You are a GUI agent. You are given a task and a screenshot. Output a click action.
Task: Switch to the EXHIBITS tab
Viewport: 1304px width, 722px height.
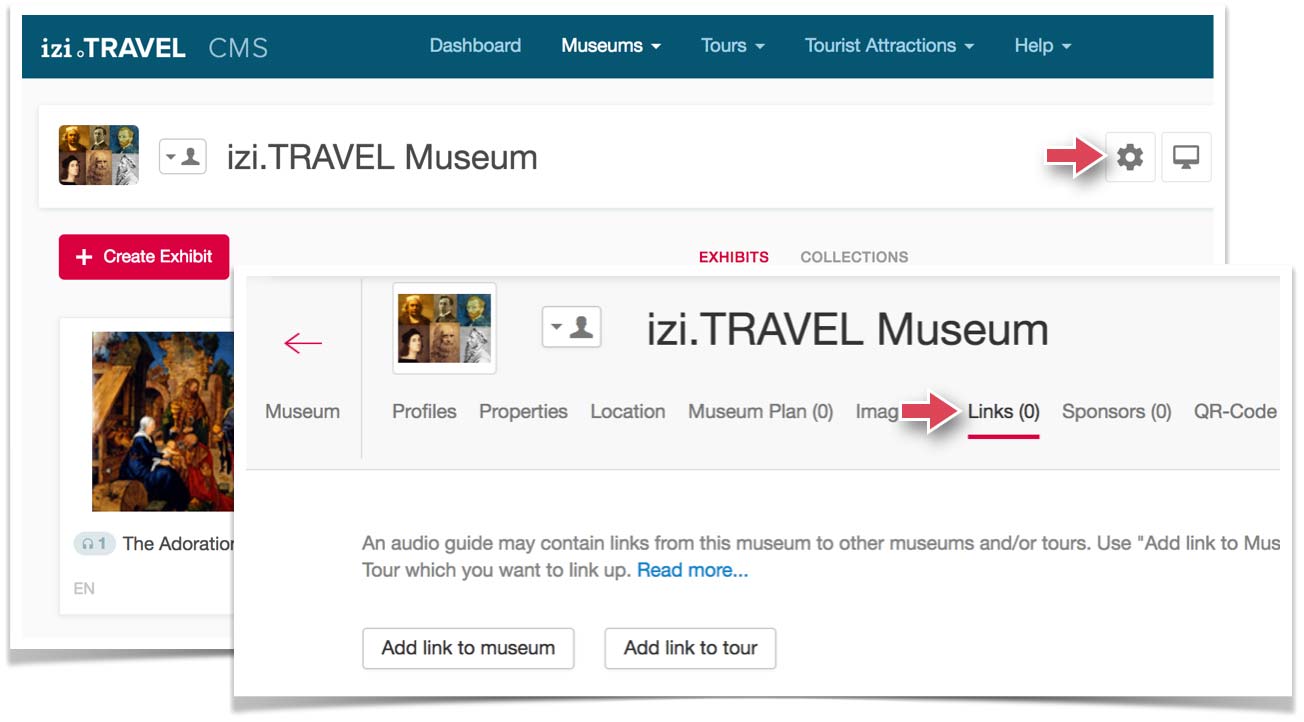point(734,257)
